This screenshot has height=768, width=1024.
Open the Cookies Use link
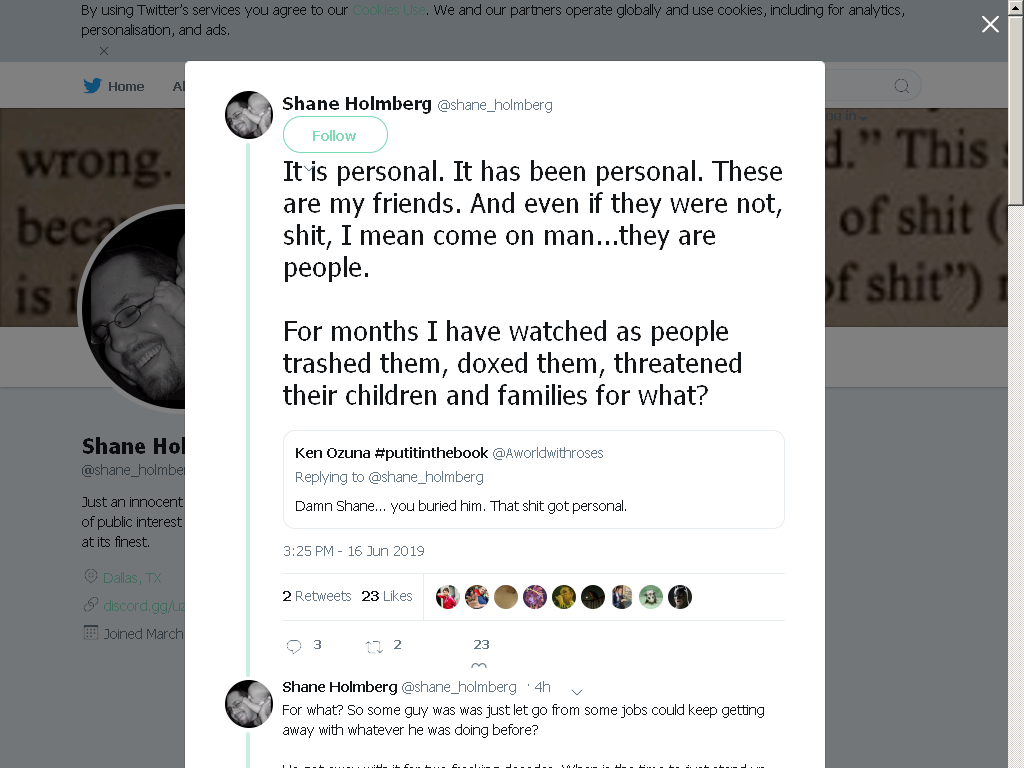pos(389,10)
